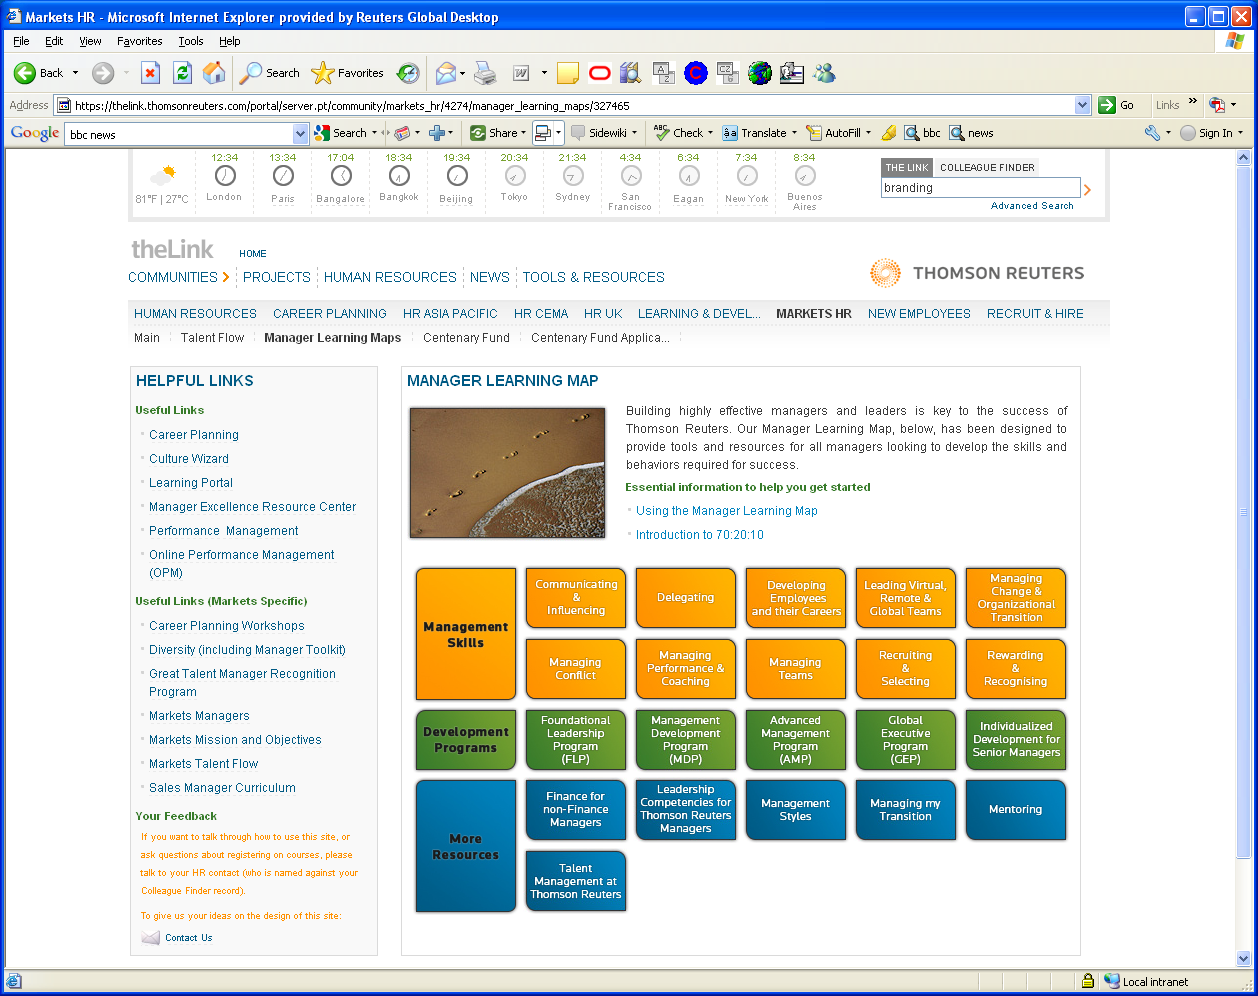Switch to the COLLEAGUE FINDER tab
This screenshot has height=996, width=1258.
pyautogui.click(x=987, y=167)
